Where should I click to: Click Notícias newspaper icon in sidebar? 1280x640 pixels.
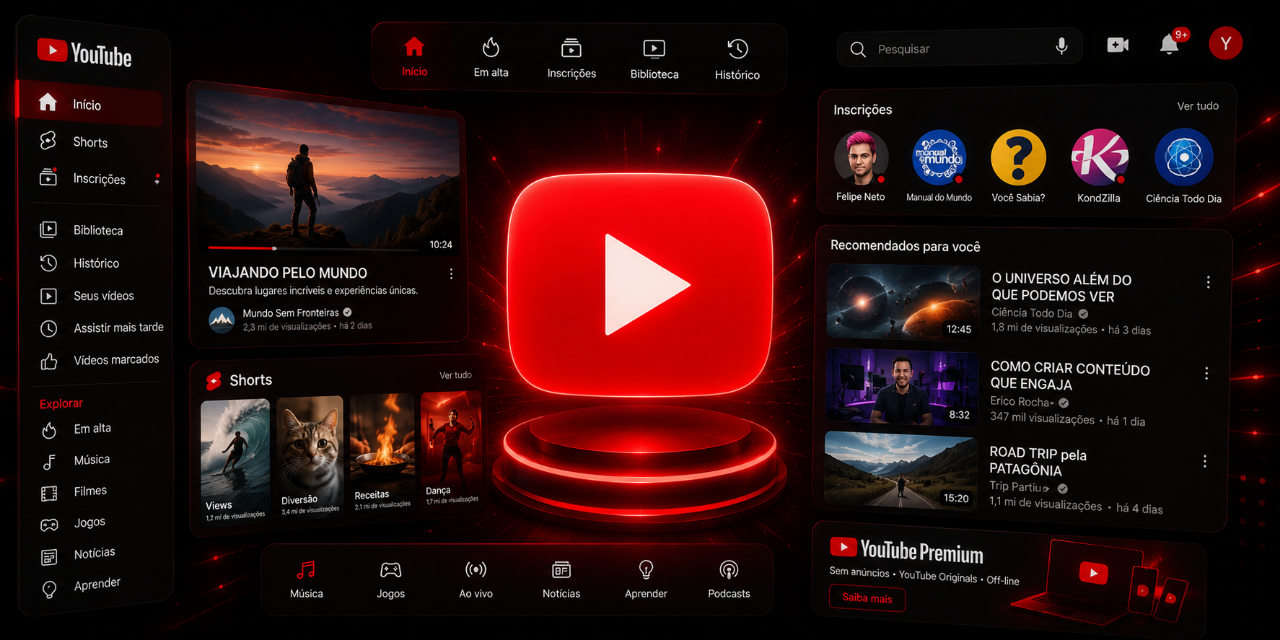coord(49,556)
